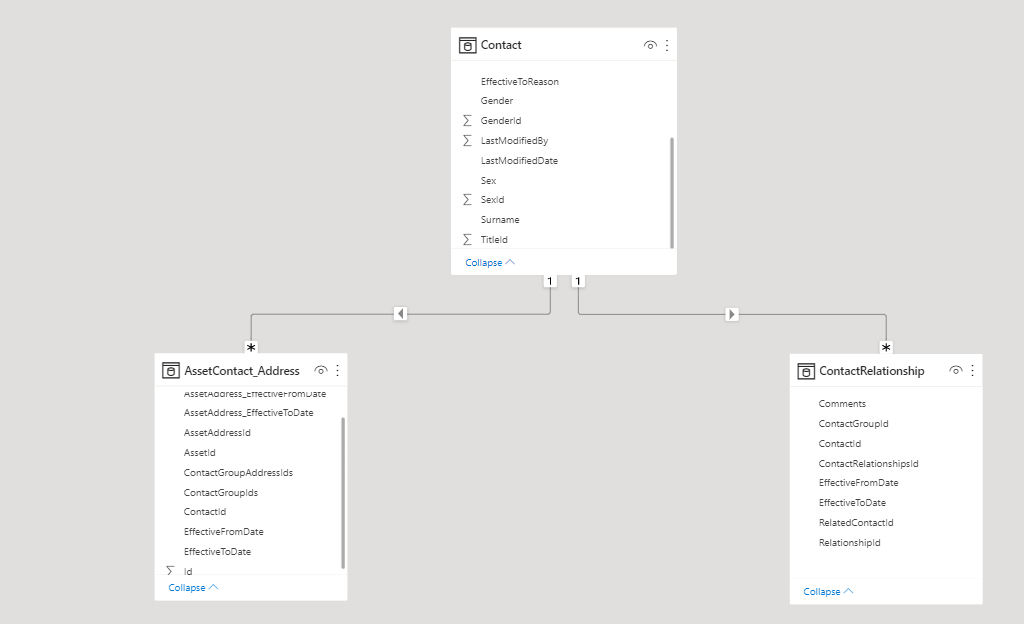This screenshot has width=1024, height=624.
Task: Toggle visibility of AssetContact_Address table
Action: click(x=321, y=371)
